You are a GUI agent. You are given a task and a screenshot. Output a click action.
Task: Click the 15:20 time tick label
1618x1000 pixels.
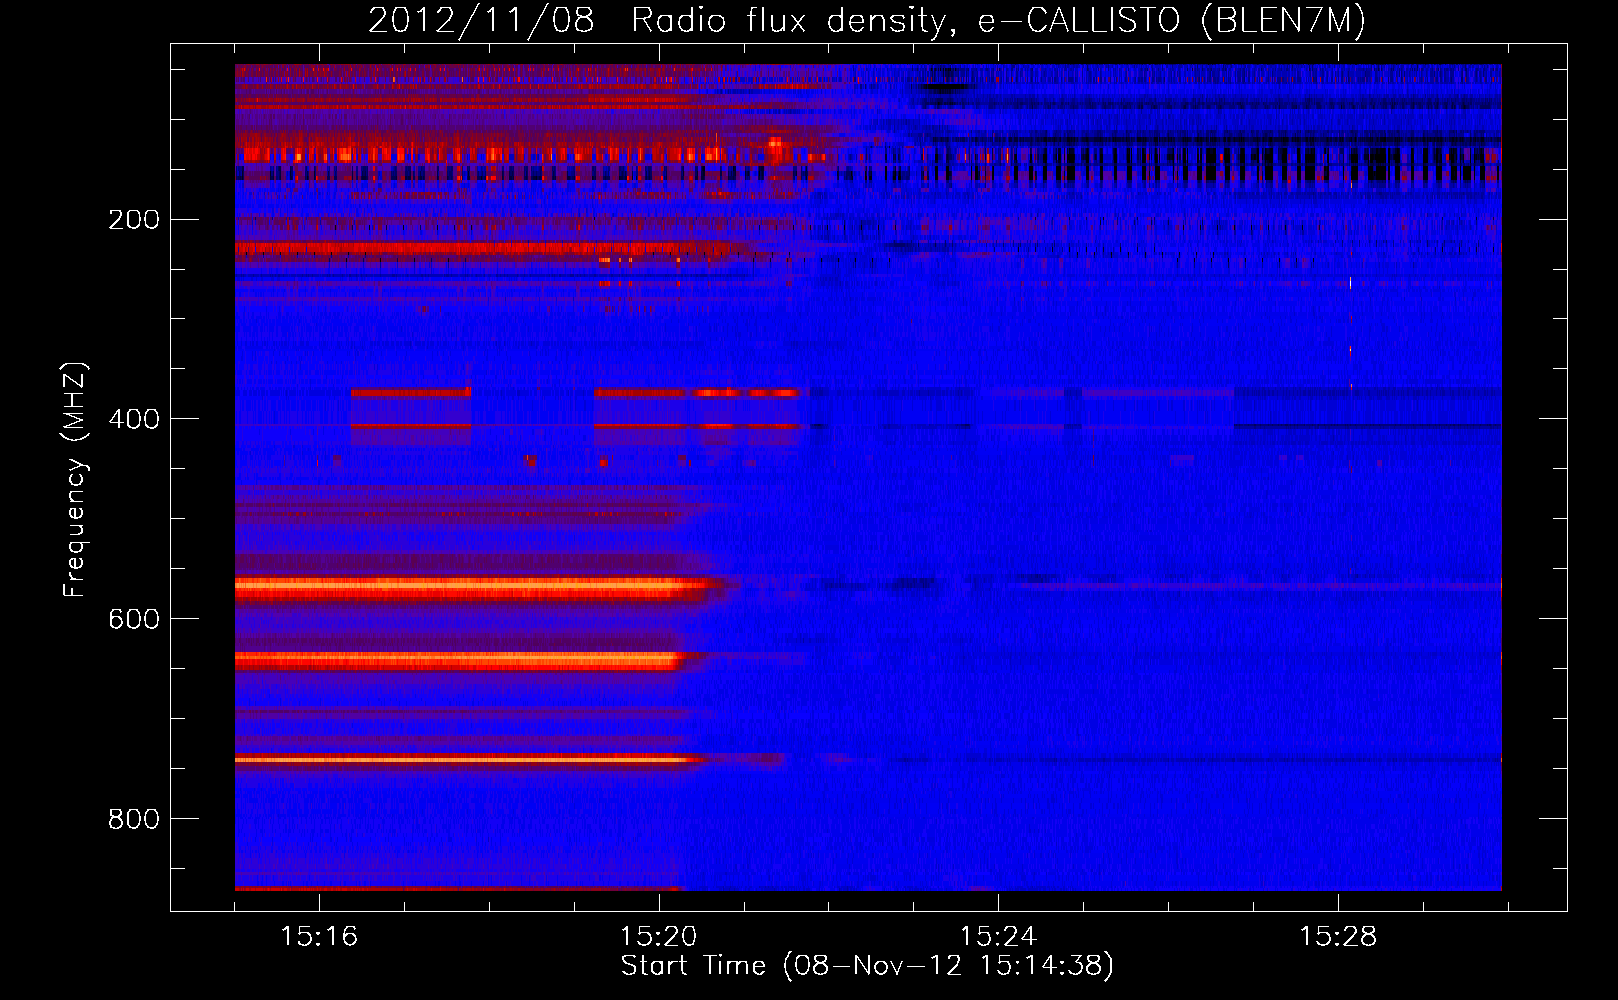658,936
